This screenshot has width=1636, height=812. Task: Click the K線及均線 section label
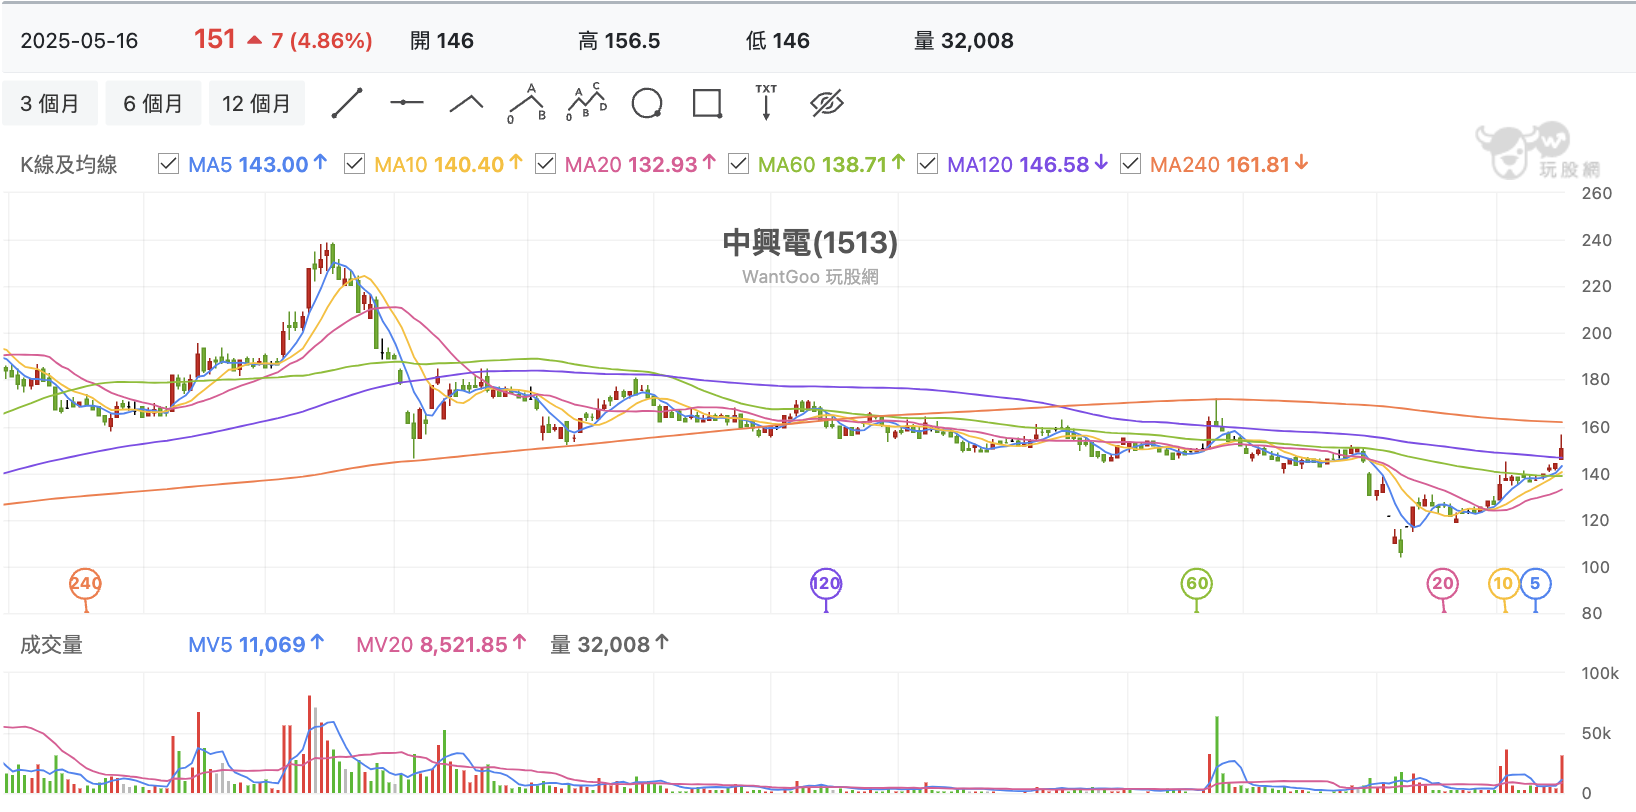click(x=69, y=165)
